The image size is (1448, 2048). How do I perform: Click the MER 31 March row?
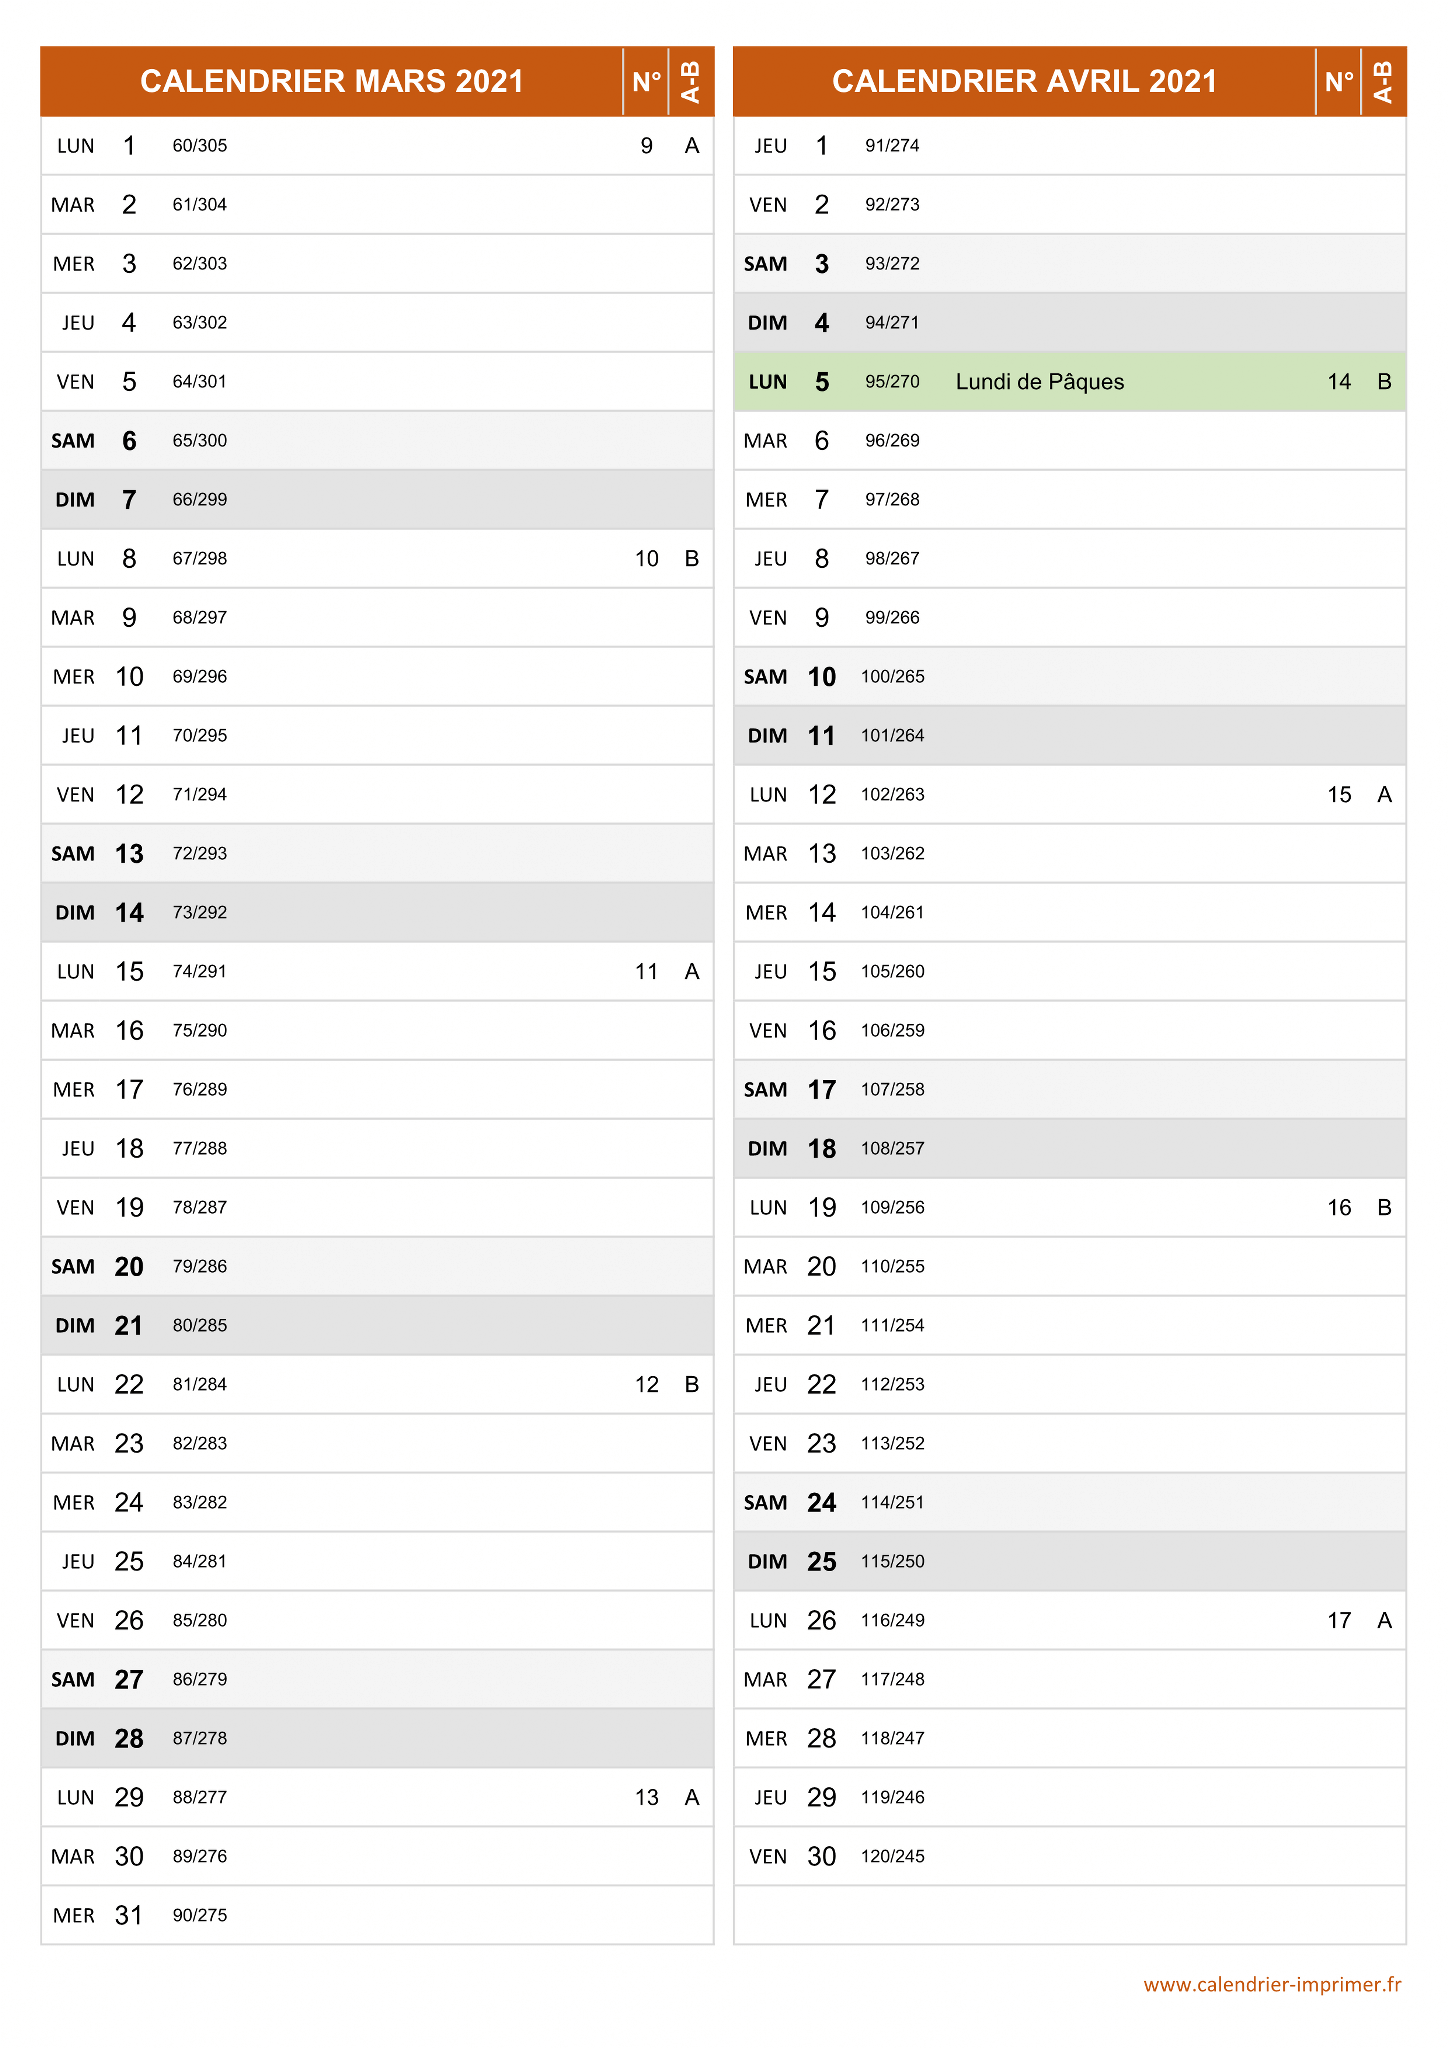click(378, 1916)
